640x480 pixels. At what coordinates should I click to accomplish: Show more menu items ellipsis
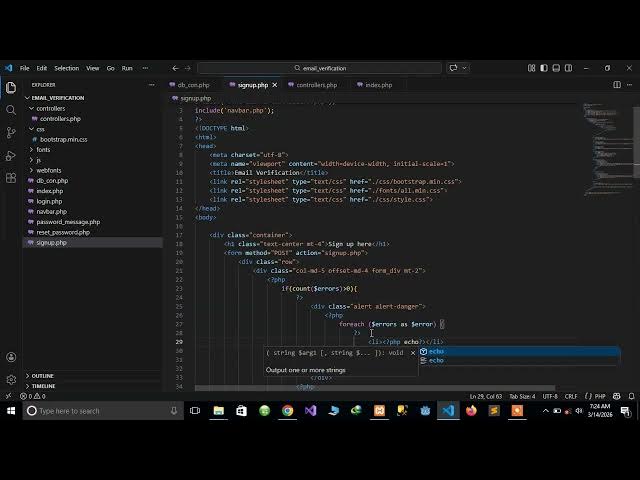click(x=145, y=68)
